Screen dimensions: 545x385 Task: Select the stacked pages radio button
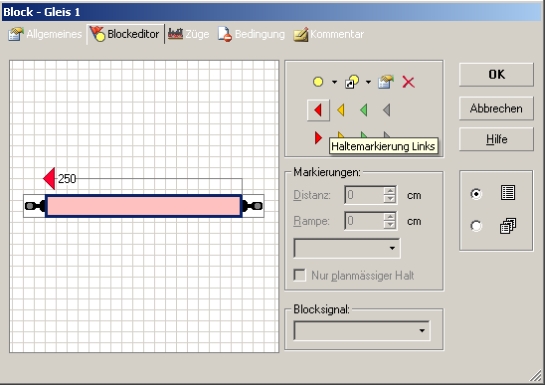tap(476, 226)
